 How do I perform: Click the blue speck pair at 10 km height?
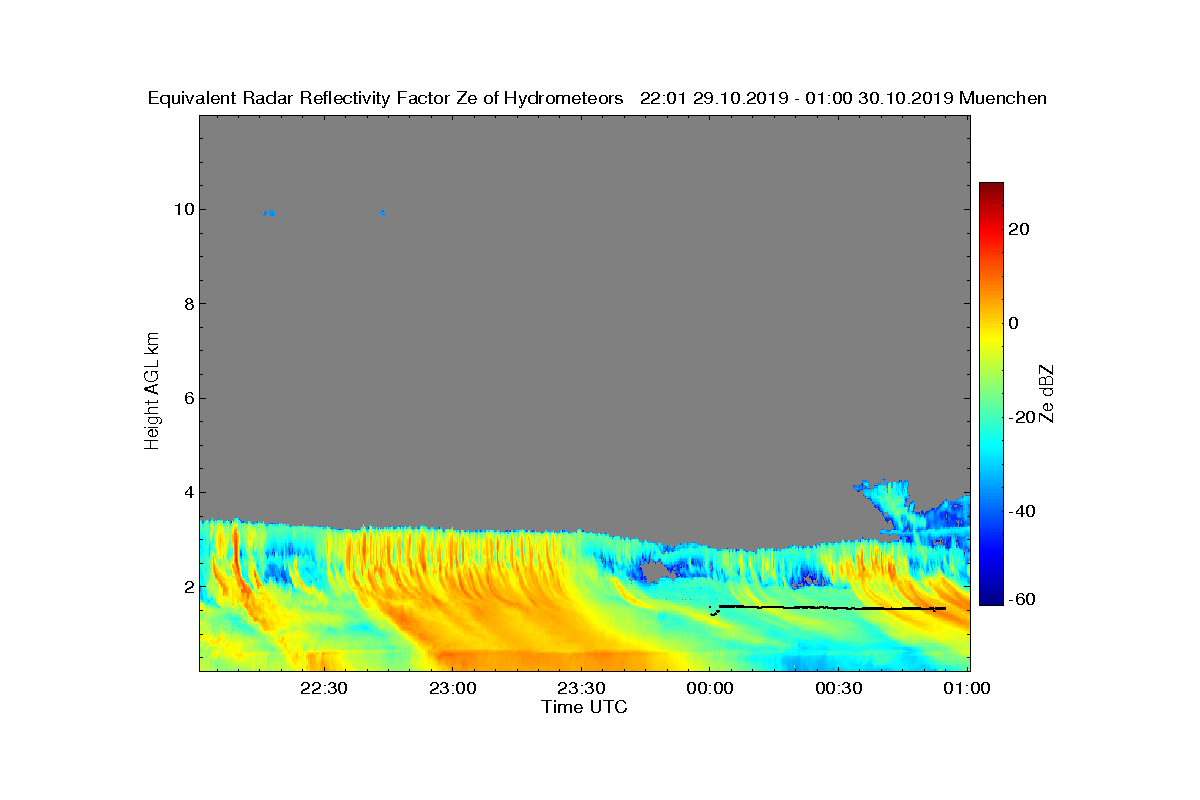pos(269,212)
